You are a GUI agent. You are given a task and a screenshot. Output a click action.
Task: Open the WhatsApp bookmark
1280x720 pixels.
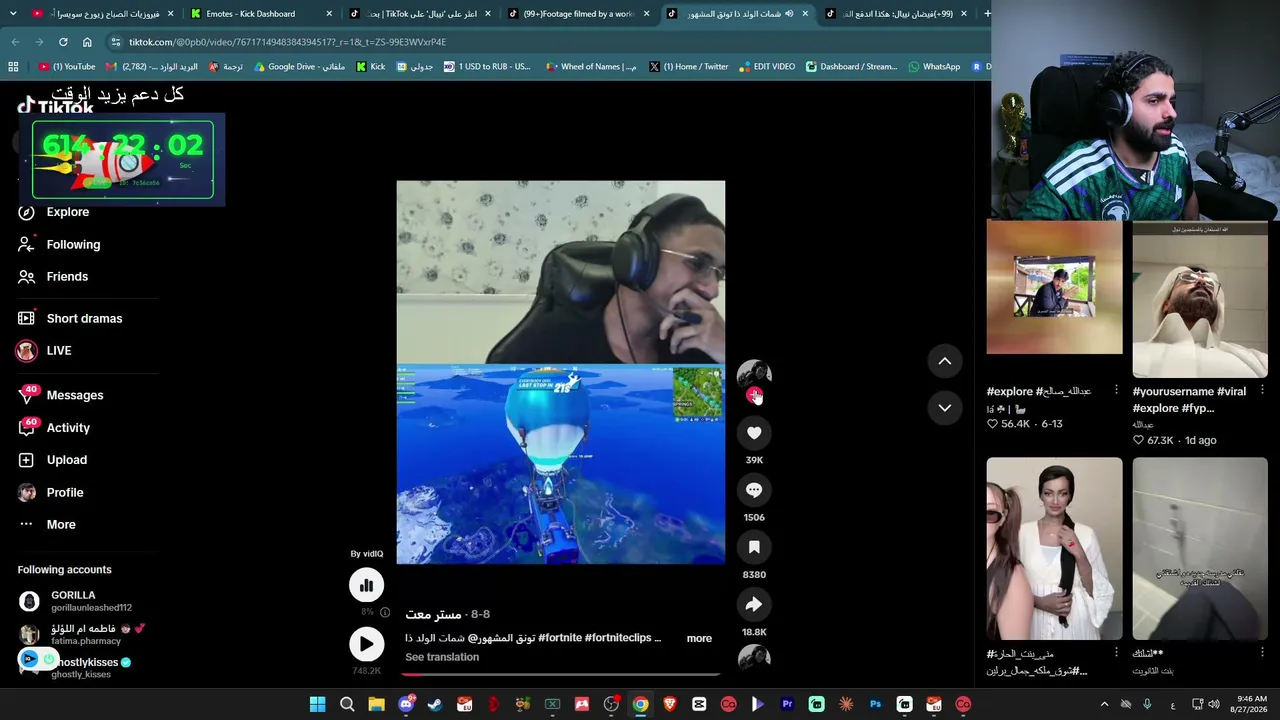934,67
